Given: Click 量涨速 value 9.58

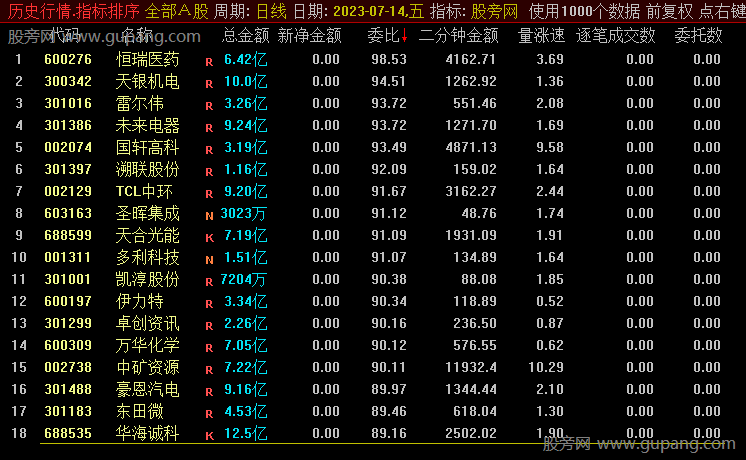Looking at the screenshot, I should 550,147.
